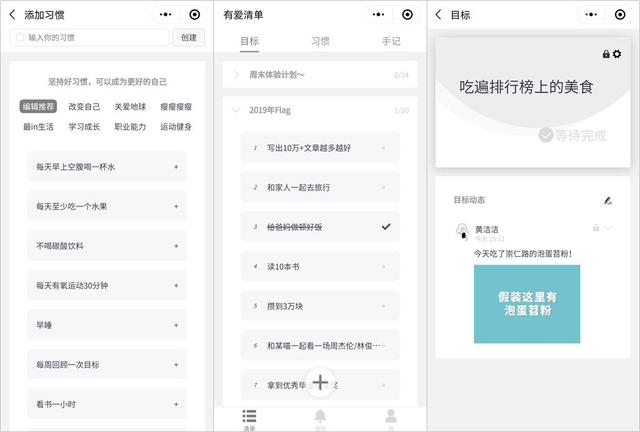
Task: Add habit 看书一小时 with plus icon
Action: [176, 404]
